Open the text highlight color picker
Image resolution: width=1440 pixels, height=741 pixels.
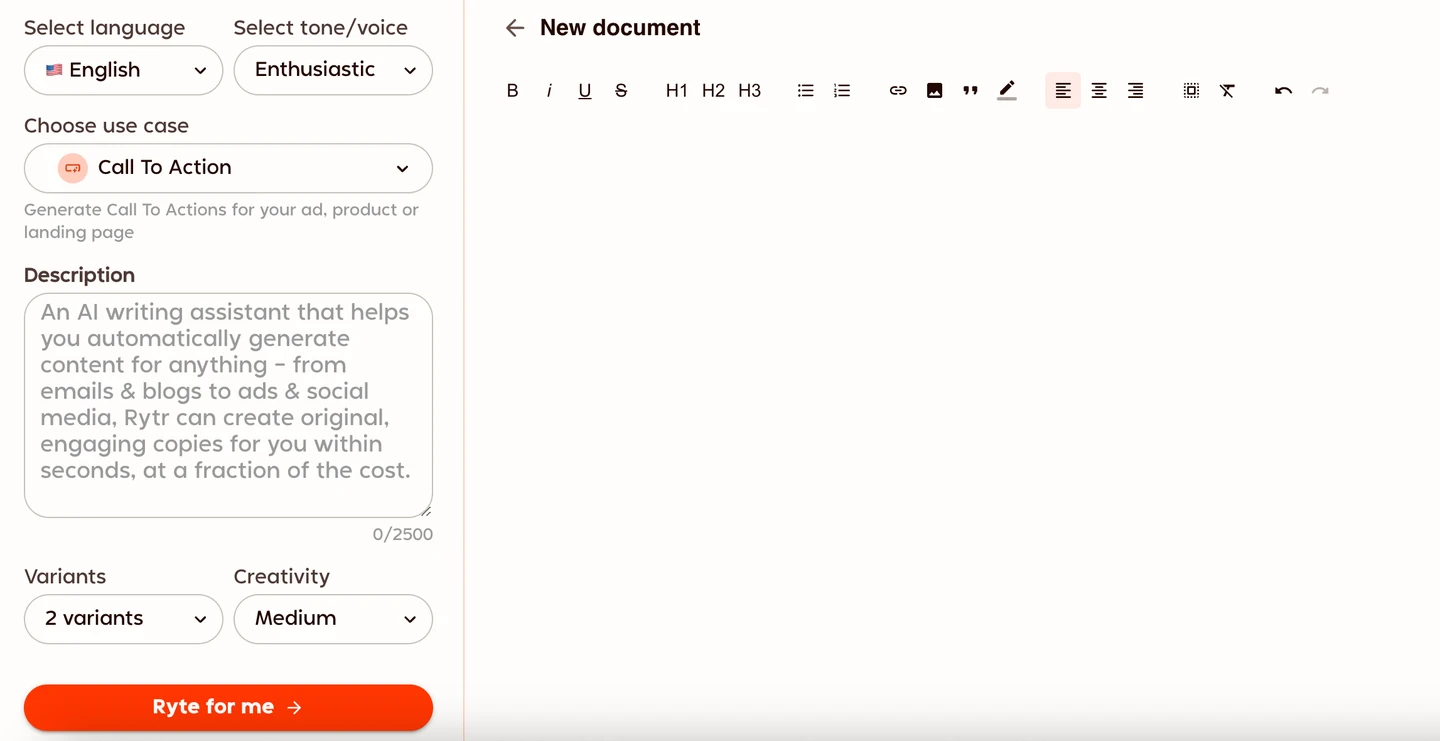point(1007,91)
